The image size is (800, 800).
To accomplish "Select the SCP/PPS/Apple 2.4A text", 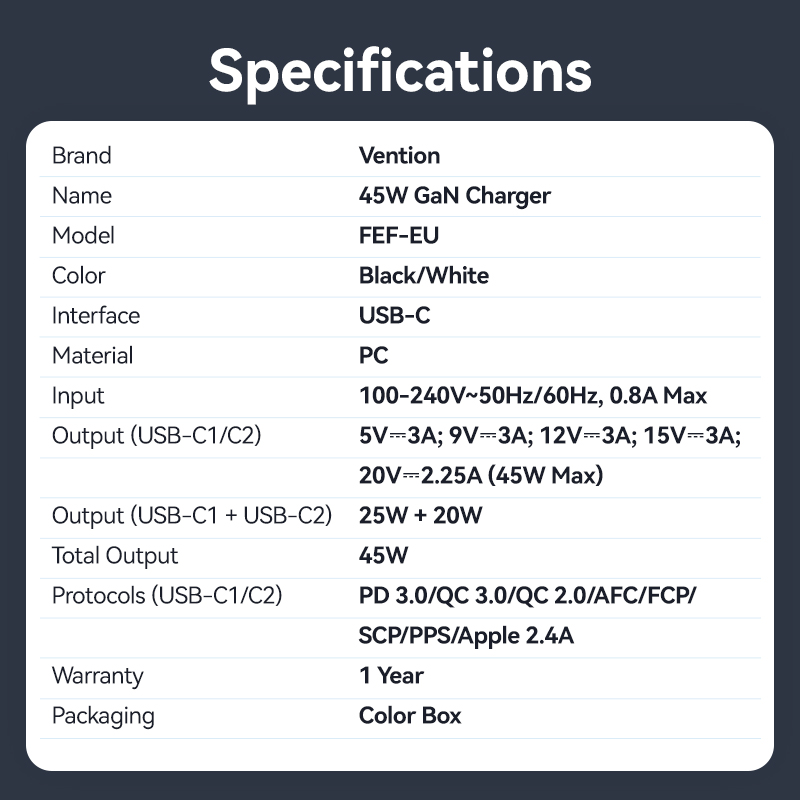I will click(x=466, y=636).
